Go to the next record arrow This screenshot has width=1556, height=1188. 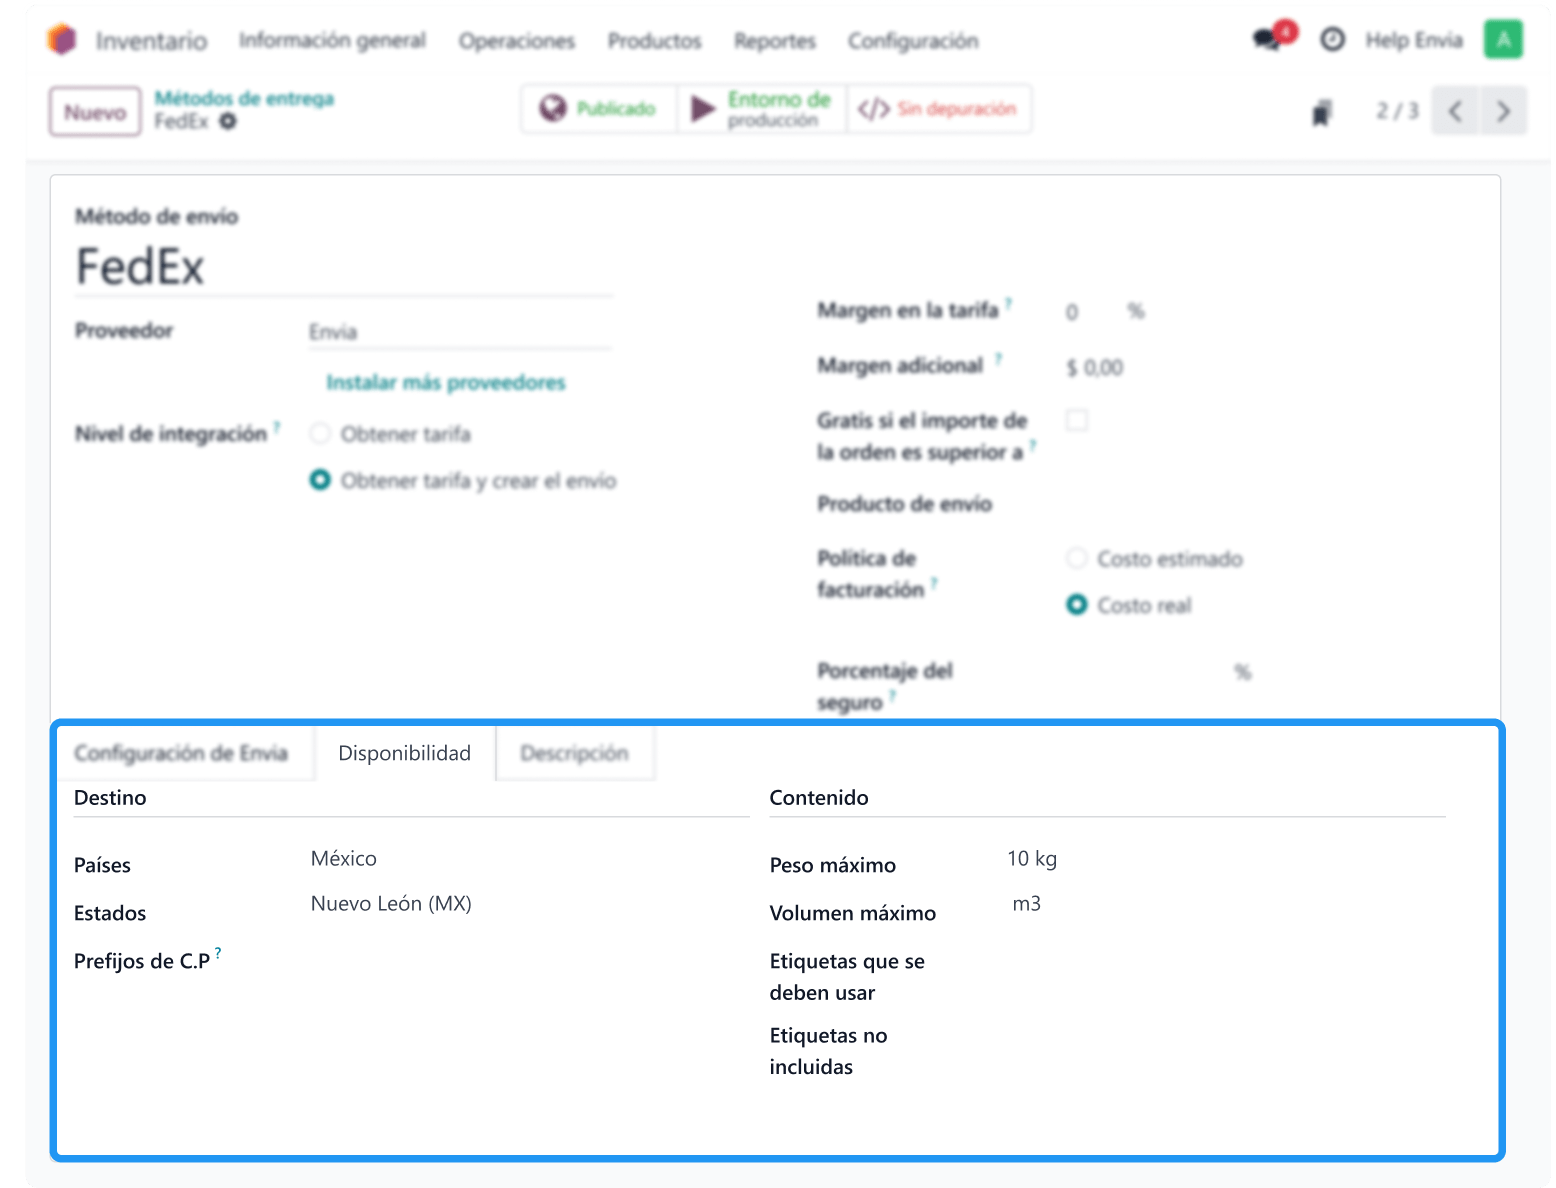(1503, 111)
